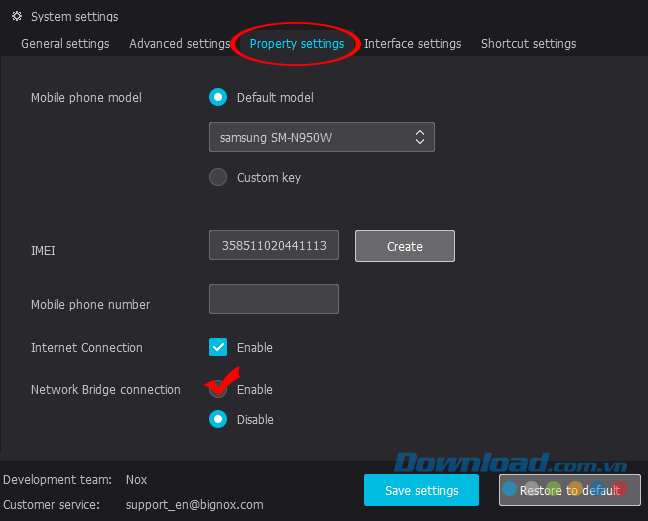Screen dimensions: 648x521
Task: Enable the Network Bridge connection radio
Action: click(218, 390)
